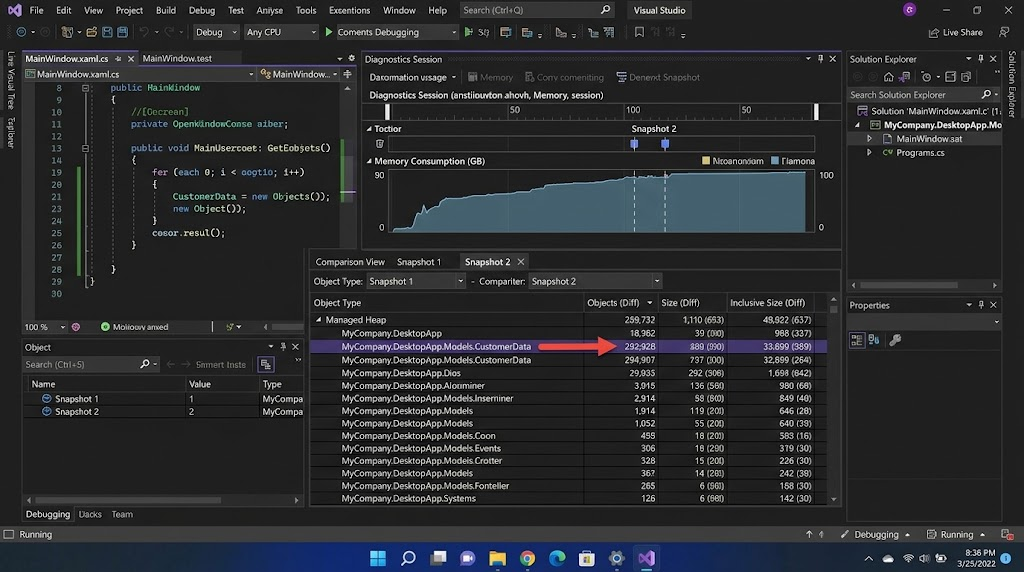Screen dimensions: 1024x572
Task: Toggle pin on MainWindow.xaml.cs tab
Action: [x=118, y=59]
